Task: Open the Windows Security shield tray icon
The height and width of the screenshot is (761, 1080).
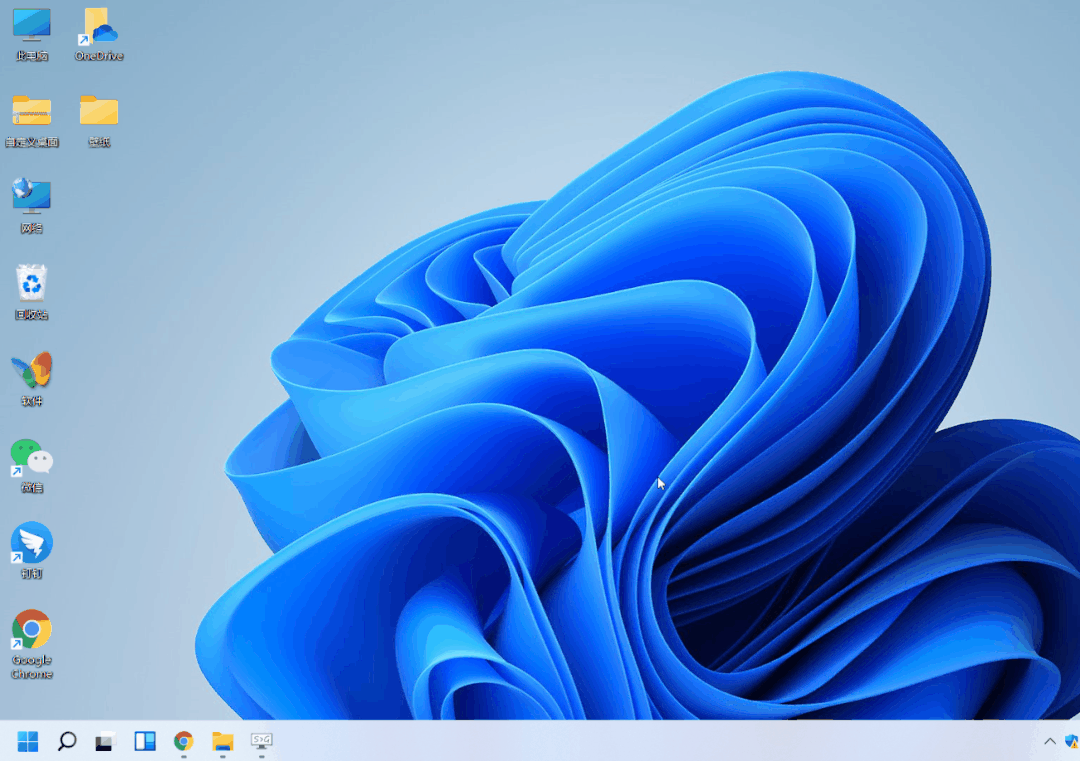Action: [1072, 741]
